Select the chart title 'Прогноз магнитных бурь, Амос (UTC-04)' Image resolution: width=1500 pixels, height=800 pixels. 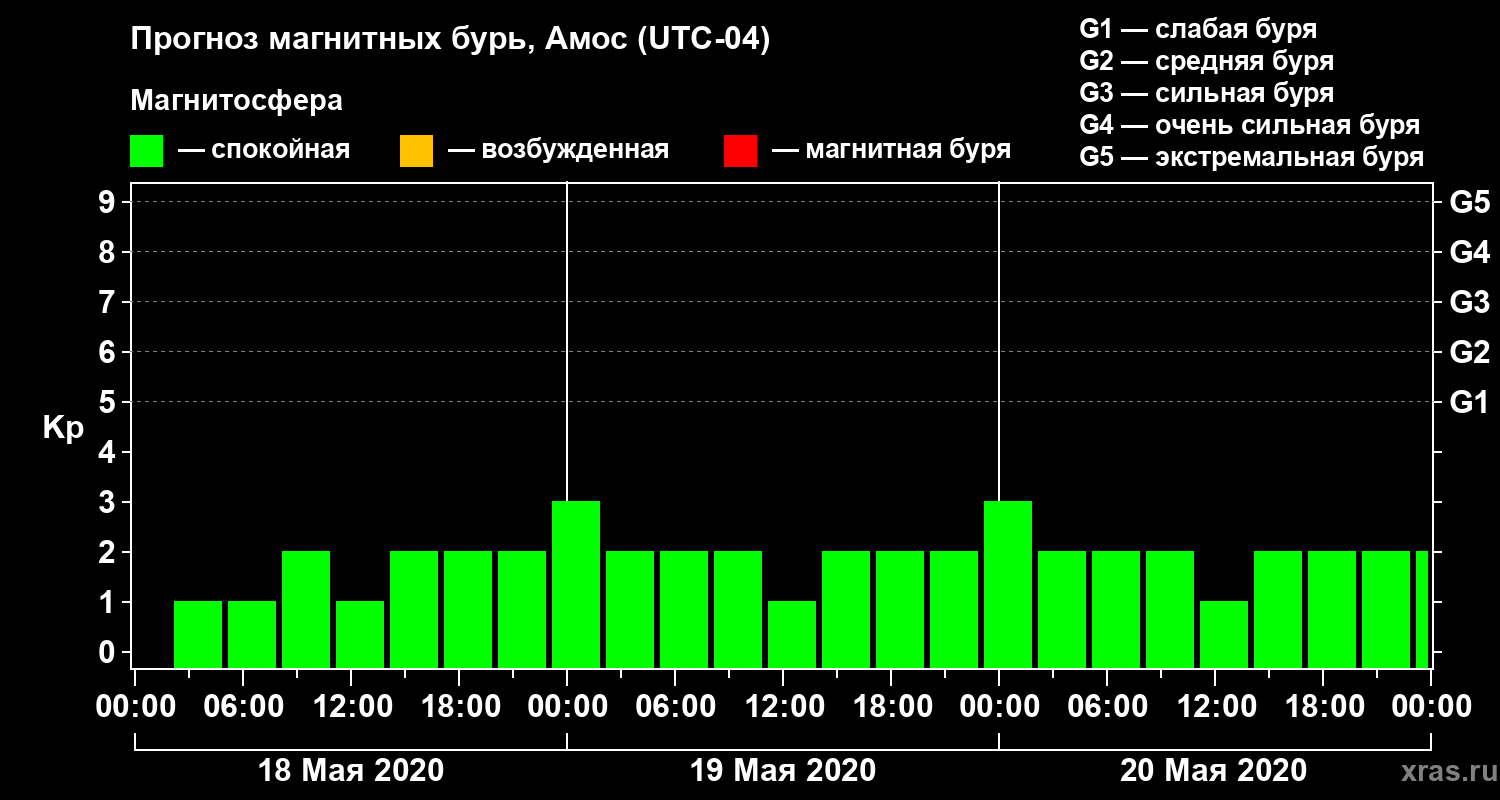(450, 41)
